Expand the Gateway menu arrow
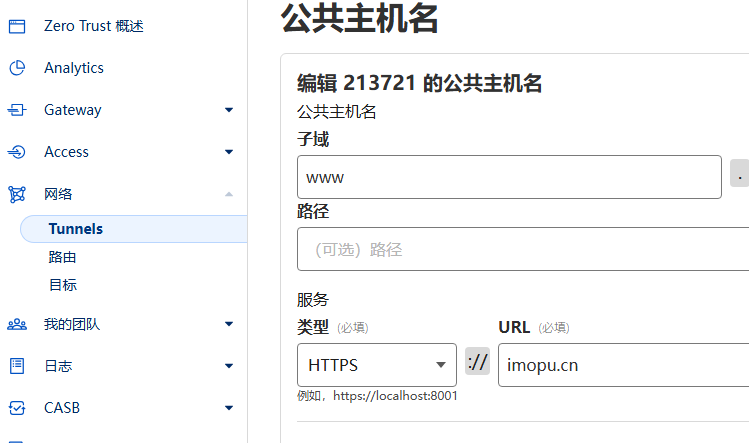Image resolution: width=749 pixels, height=443 pixels. 229,110
